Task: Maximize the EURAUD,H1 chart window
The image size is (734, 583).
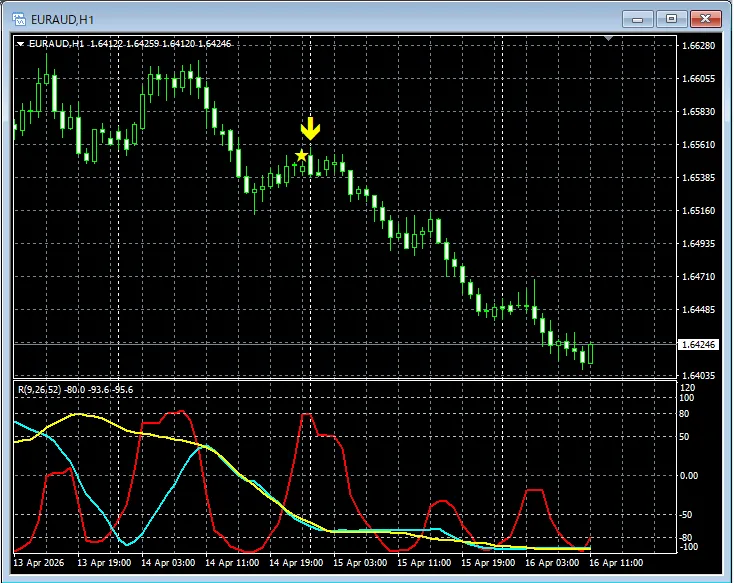Action: (670, 18)
